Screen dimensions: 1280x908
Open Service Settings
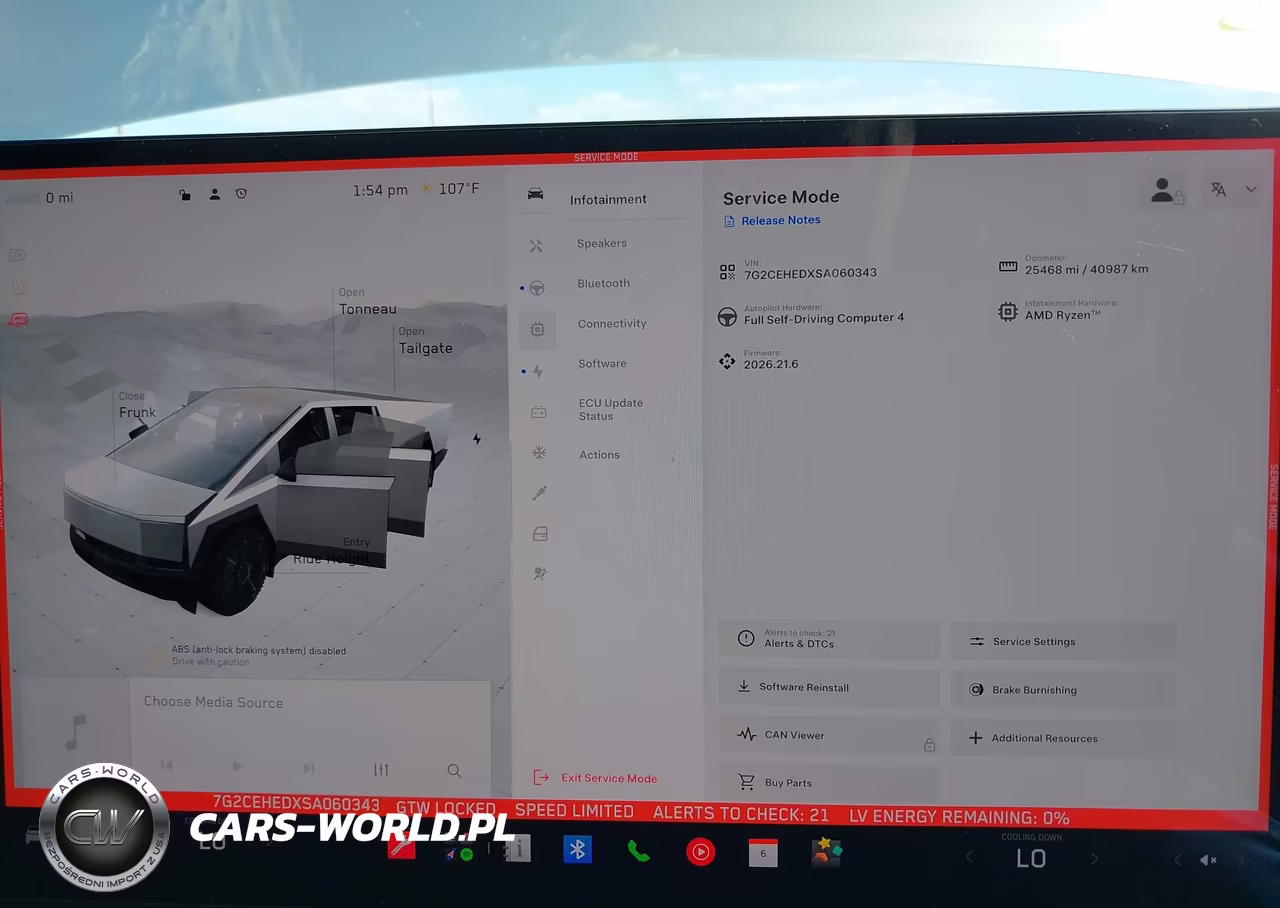tap(1063, 641)
